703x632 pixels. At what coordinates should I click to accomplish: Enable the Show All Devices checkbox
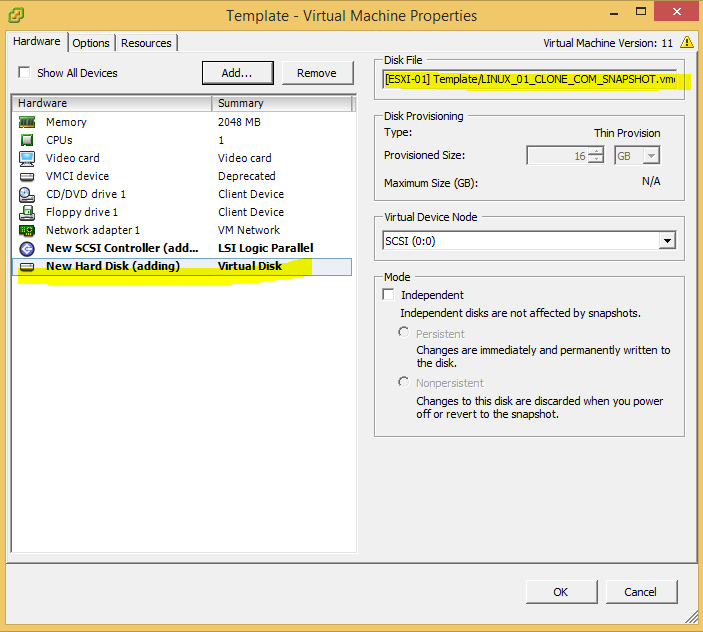(x=24, y=73)
